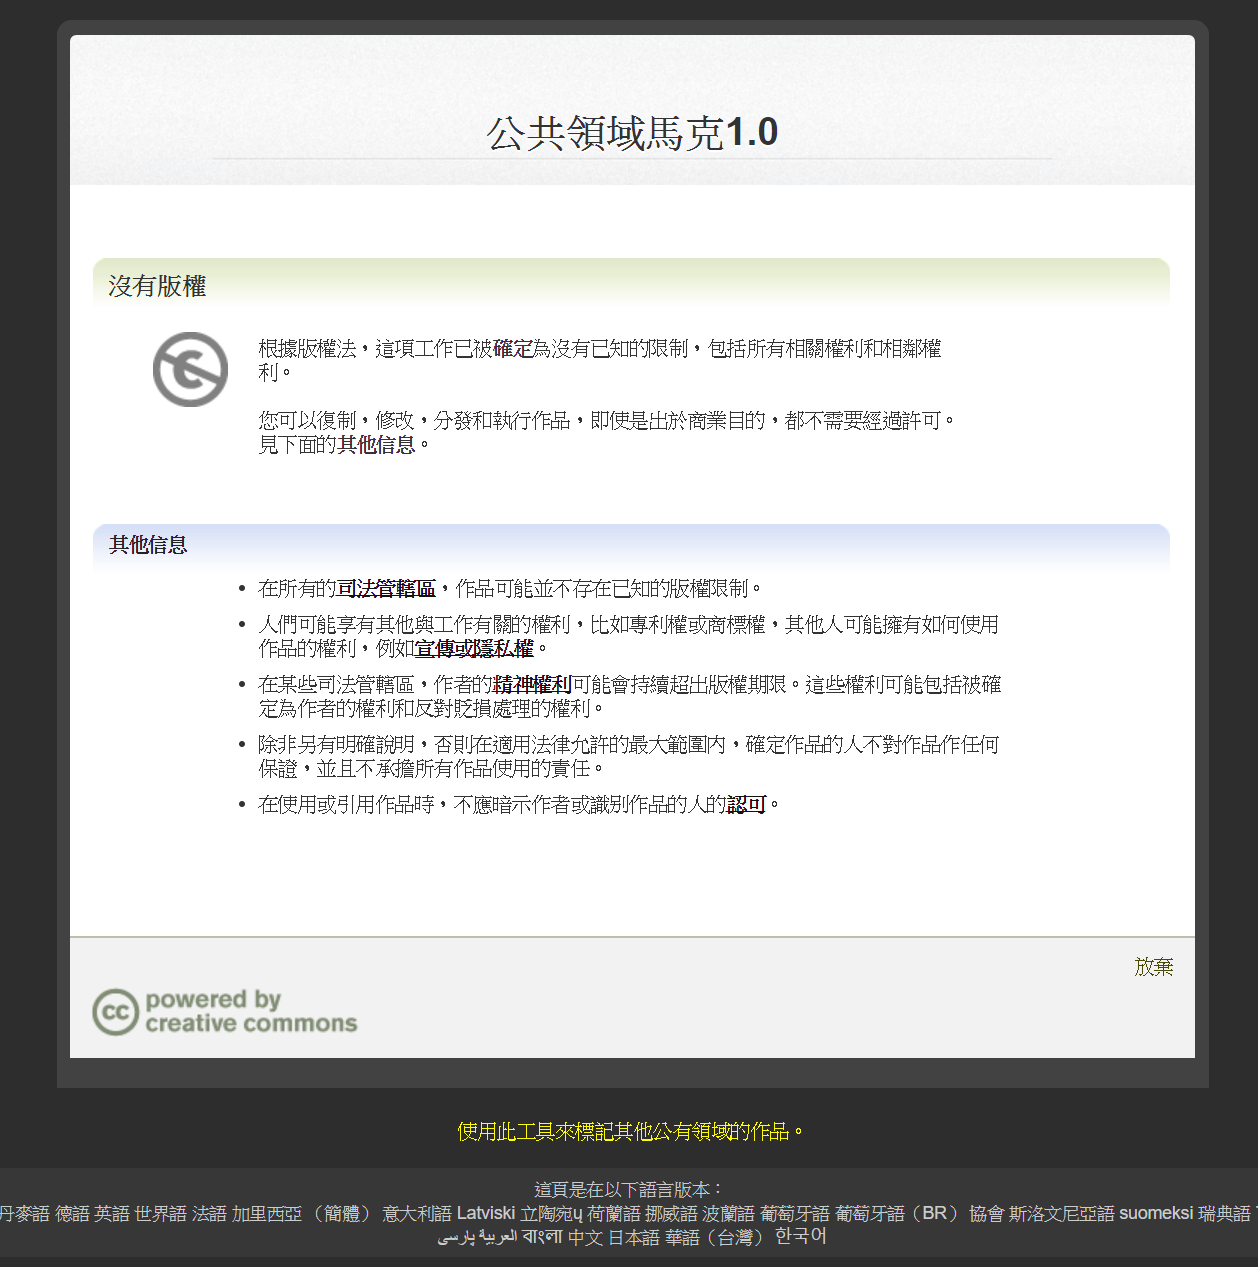Open the link to mark other public domain works

631,1131
